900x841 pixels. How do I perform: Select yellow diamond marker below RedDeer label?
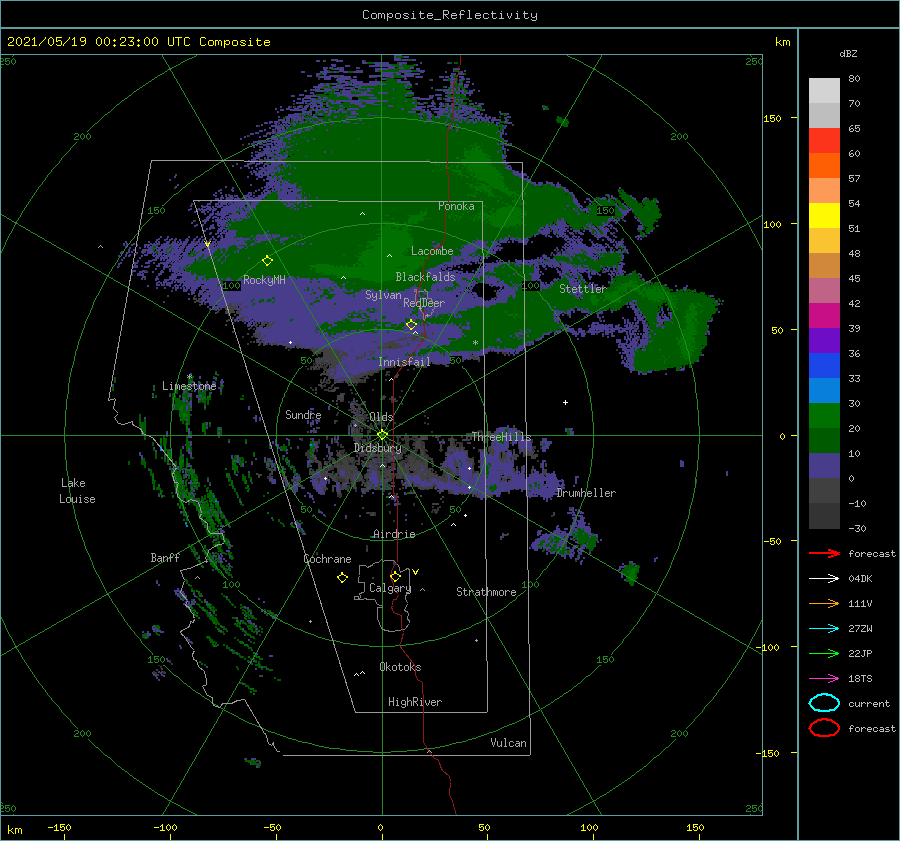[x=411, y=325]
